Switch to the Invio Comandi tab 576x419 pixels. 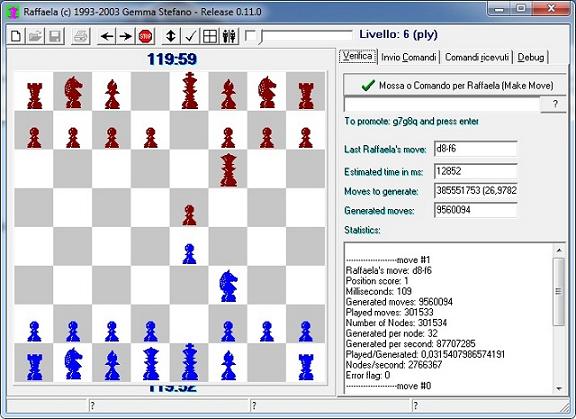pos(408,57)
